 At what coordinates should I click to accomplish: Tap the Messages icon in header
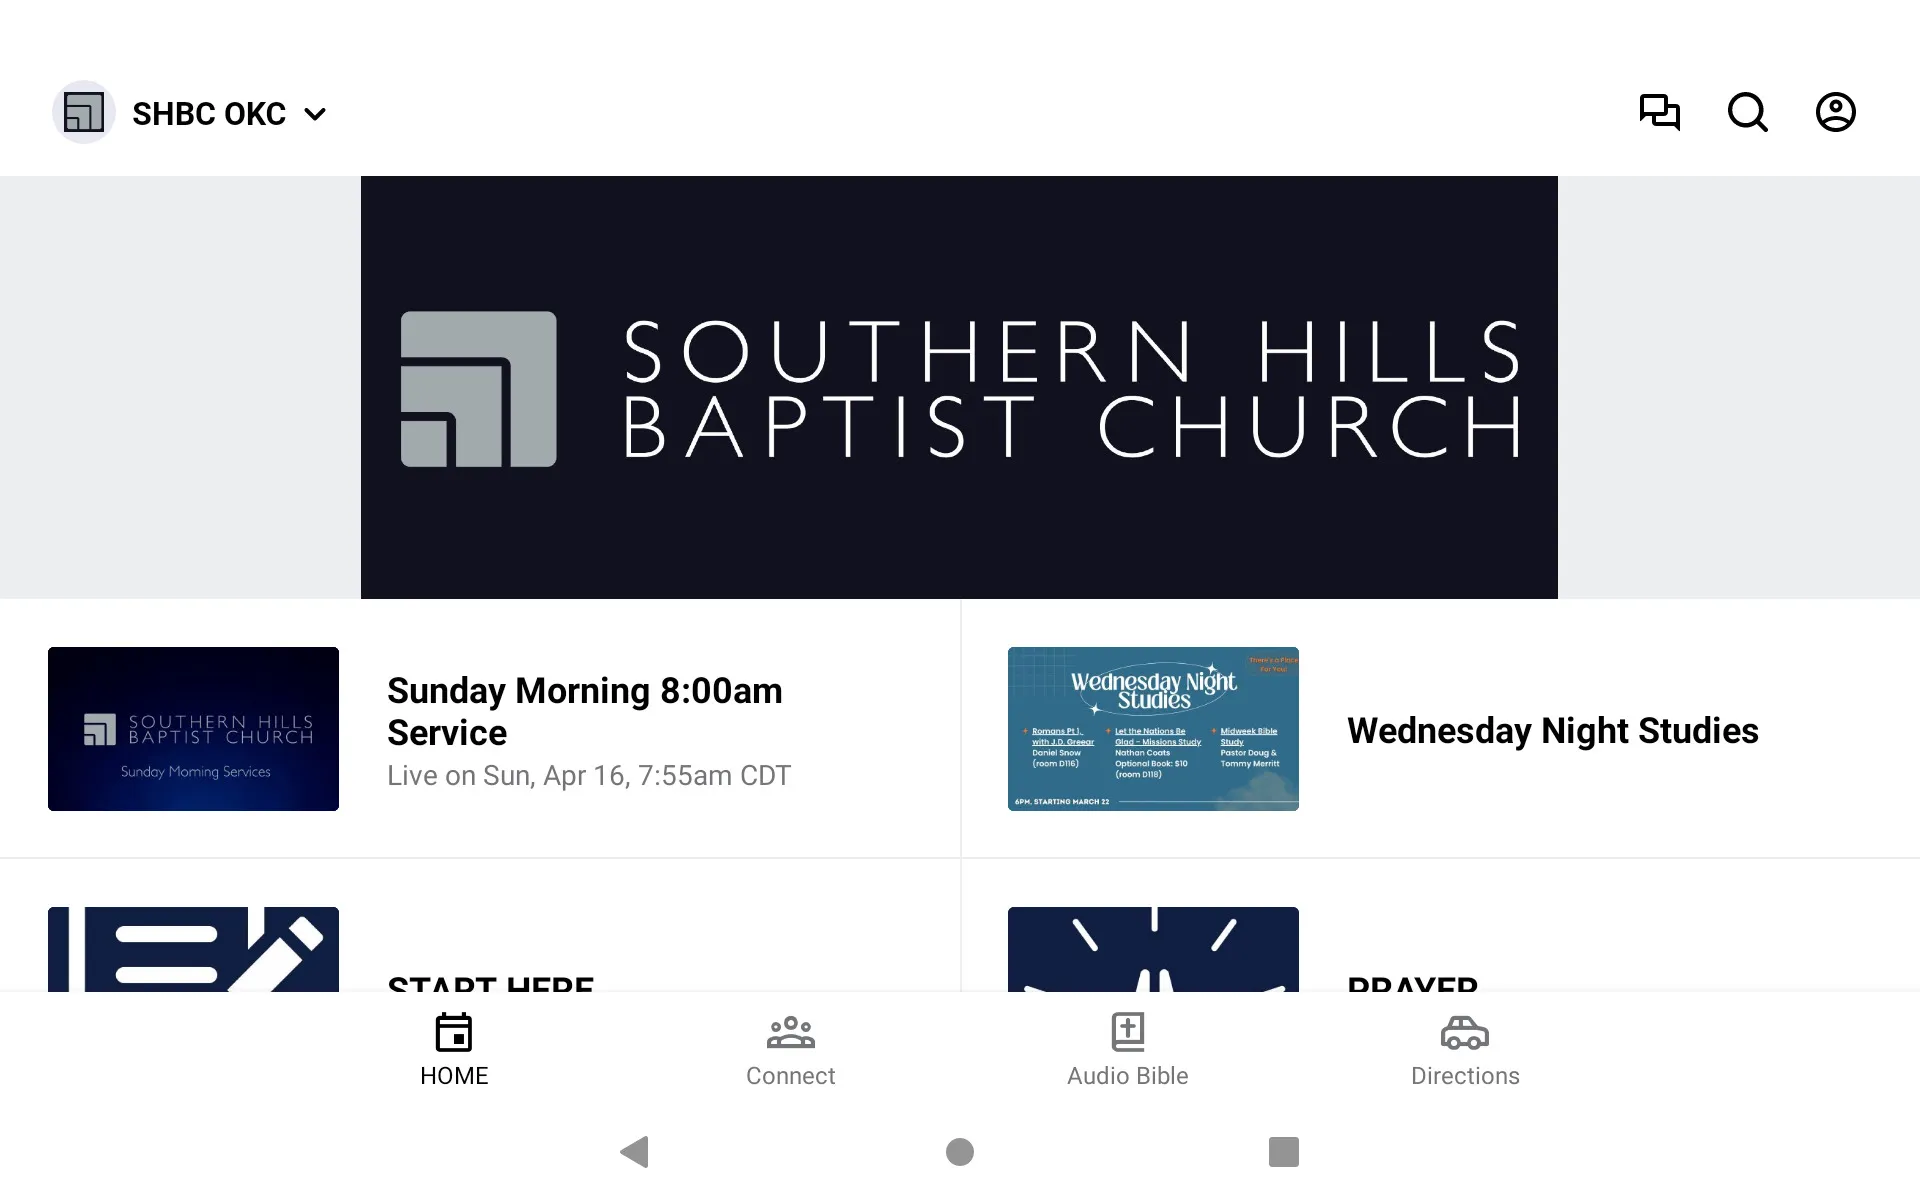click(1659, 112)
